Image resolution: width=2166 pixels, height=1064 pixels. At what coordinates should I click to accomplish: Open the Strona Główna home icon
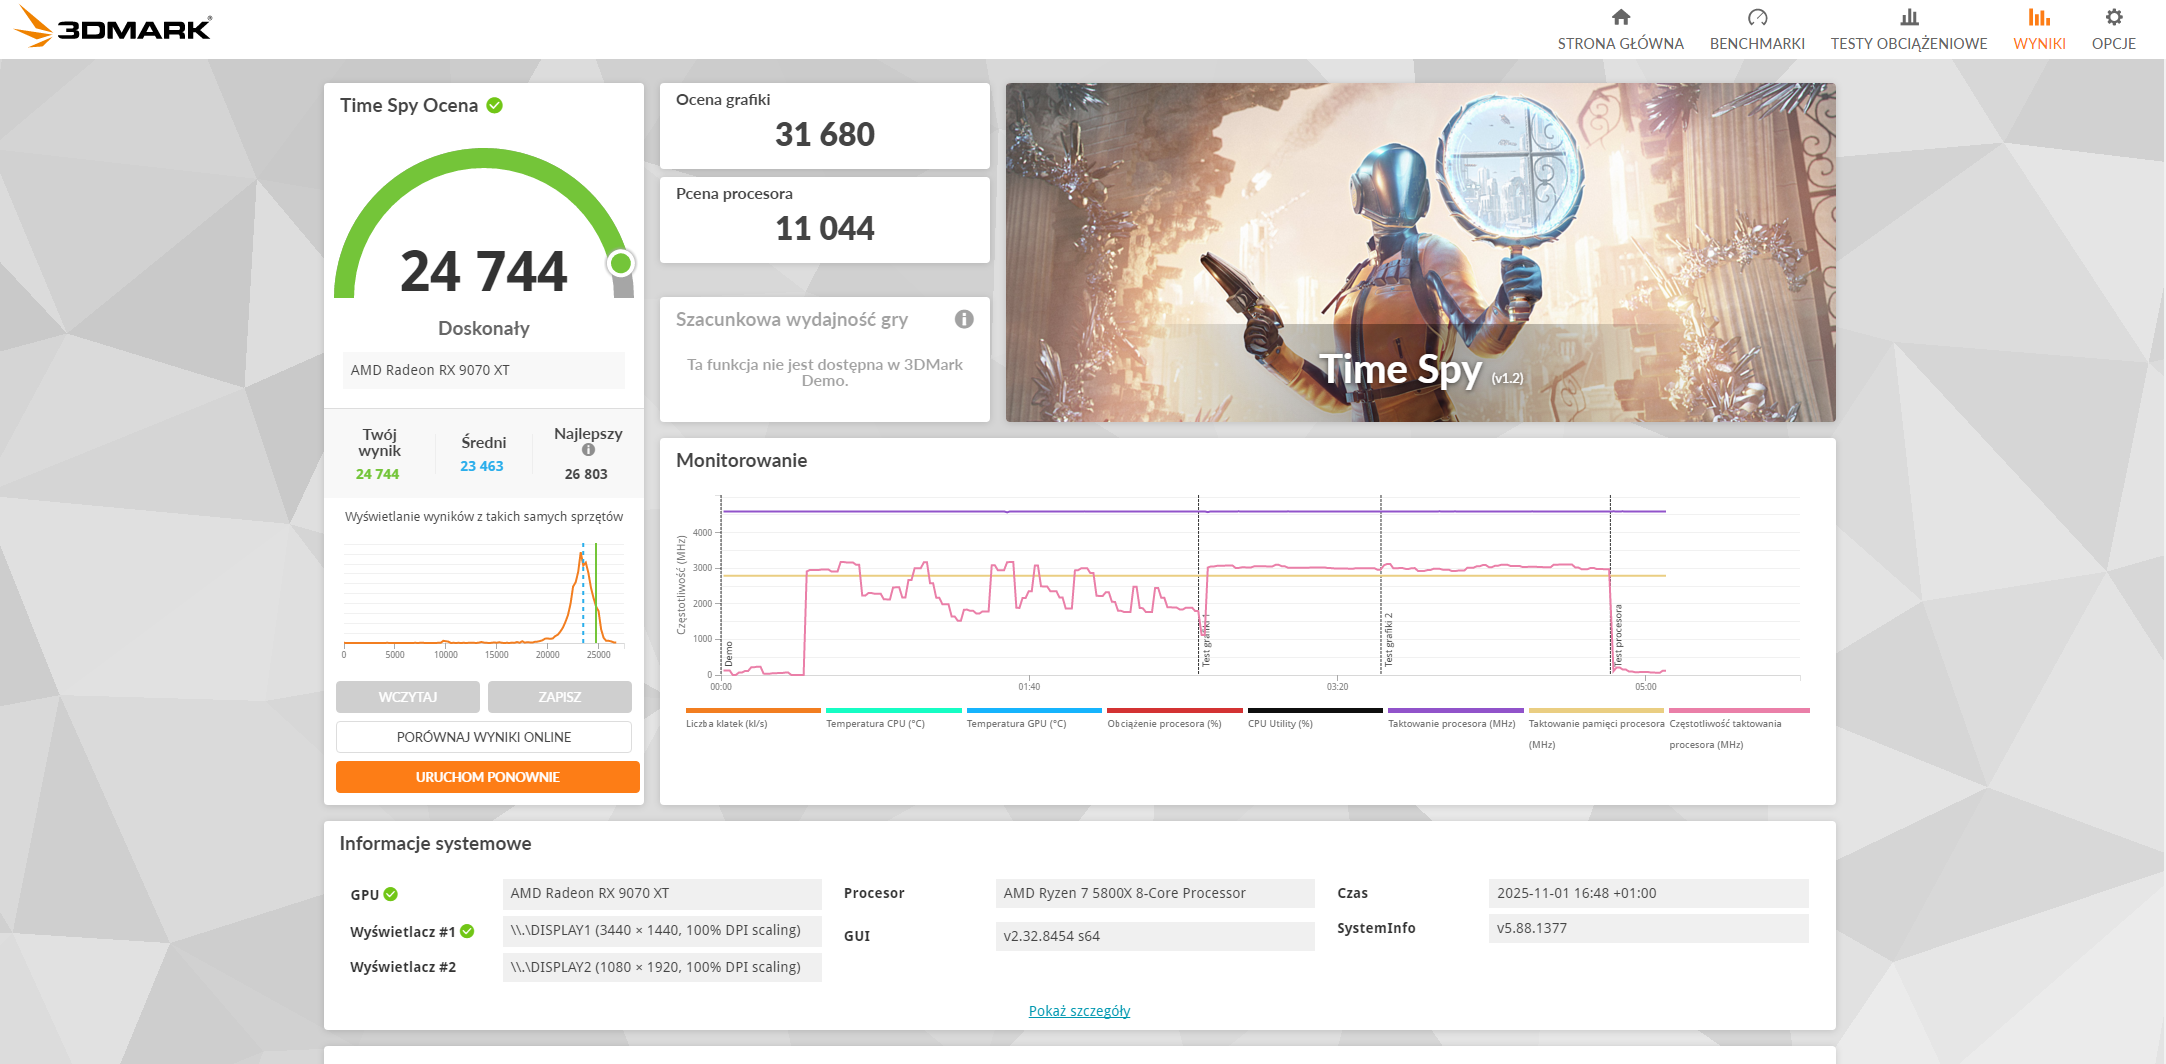(x=1621, y=17)
